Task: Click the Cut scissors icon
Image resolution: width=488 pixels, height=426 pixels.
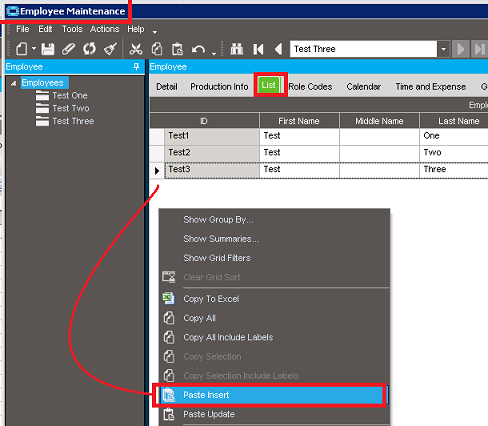Action: pos(136,49)
